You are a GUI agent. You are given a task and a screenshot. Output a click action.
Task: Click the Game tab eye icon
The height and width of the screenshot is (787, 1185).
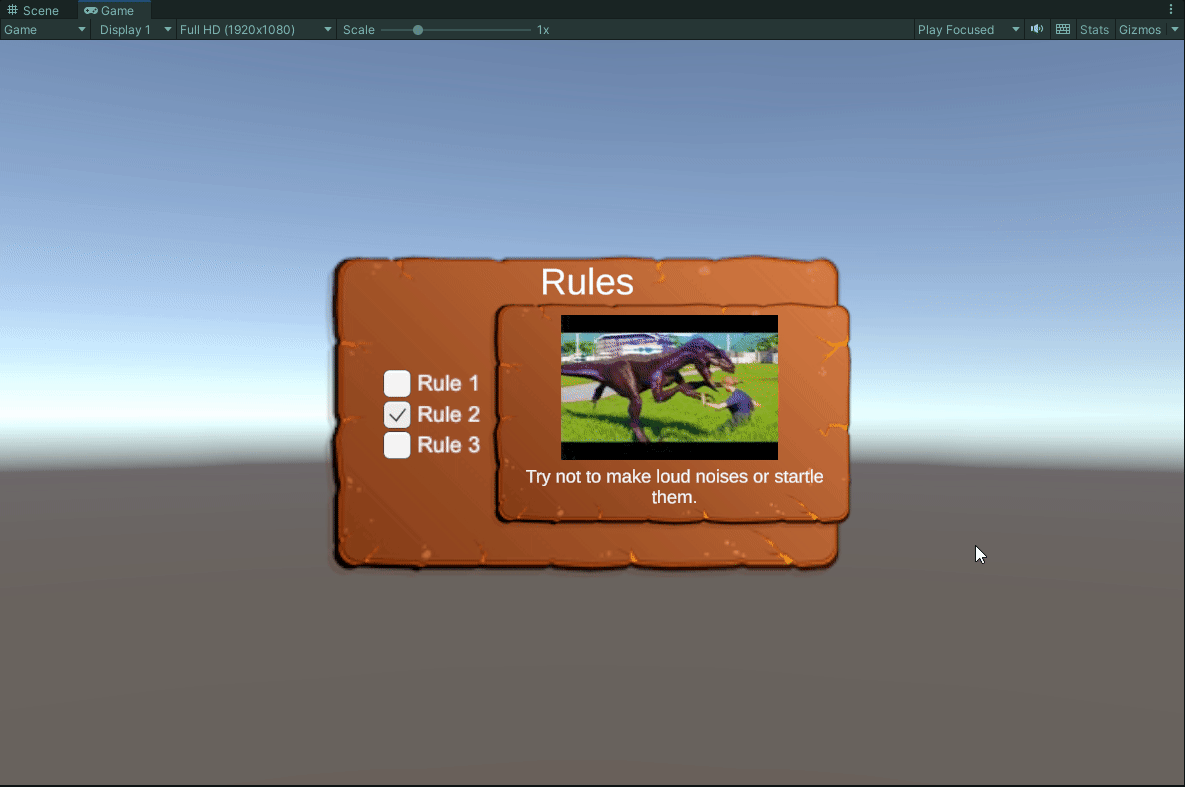pyautogui.click(x=89, y=10)
